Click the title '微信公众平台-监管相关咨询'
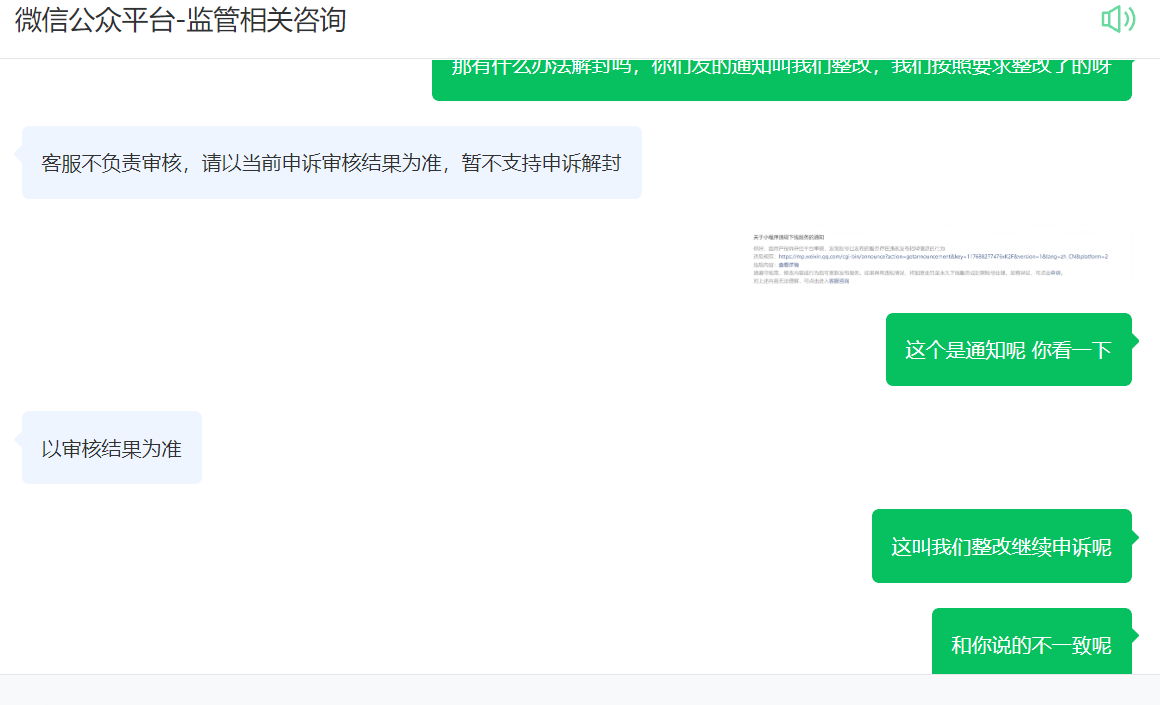The height and width of the screenshot is (705, 1160). (181, 20)
